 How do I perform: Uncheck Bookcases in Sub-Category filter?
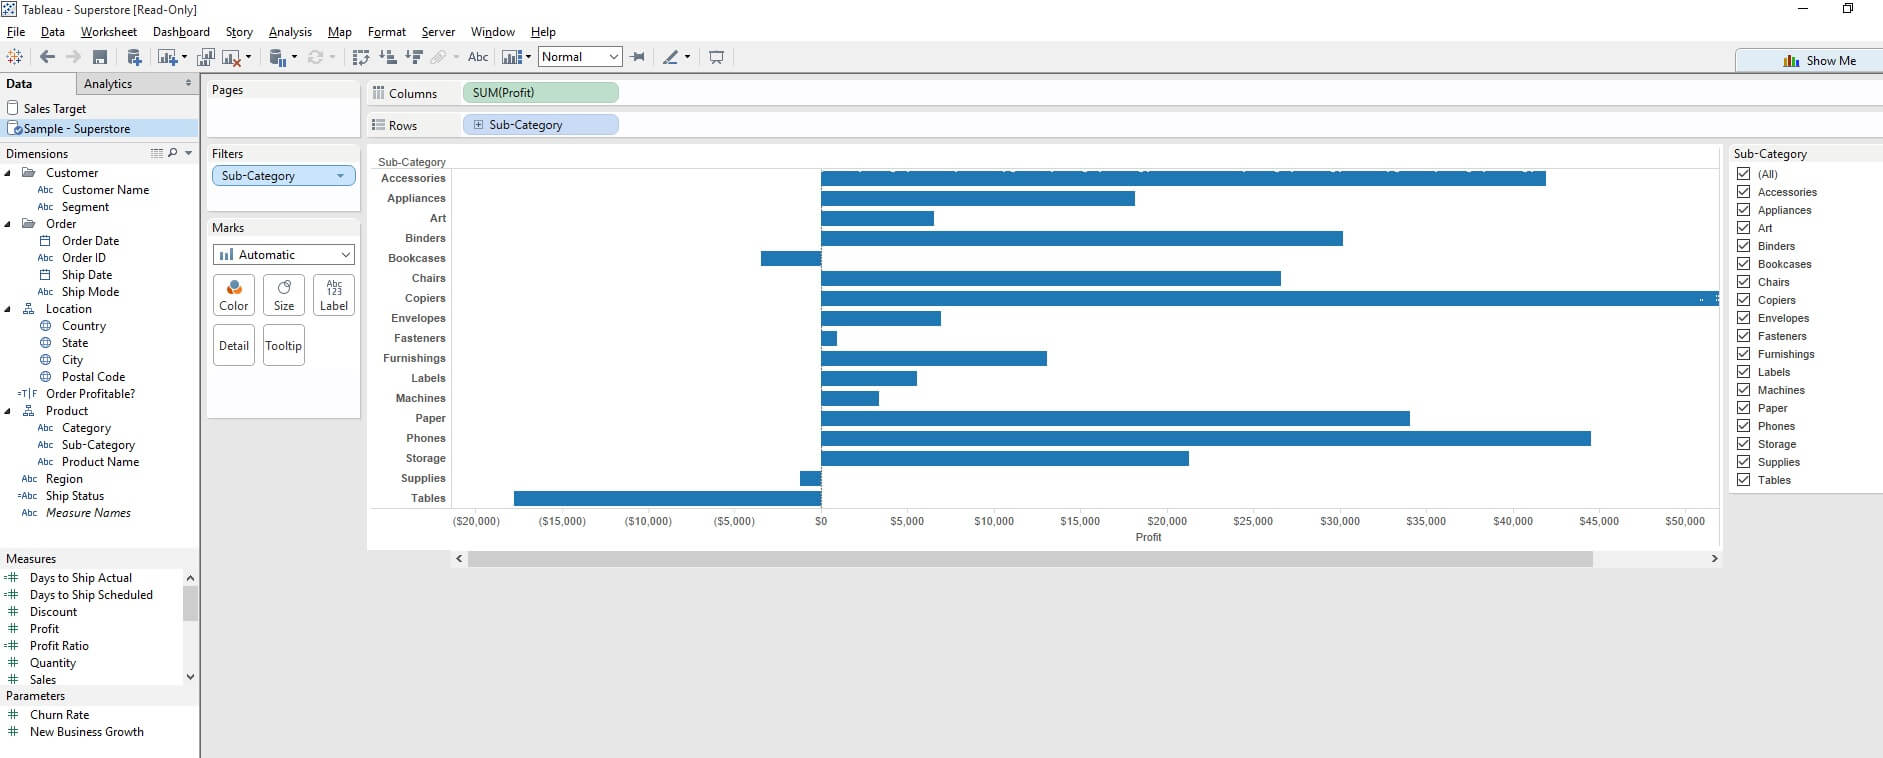click(x=1744, y=264)
